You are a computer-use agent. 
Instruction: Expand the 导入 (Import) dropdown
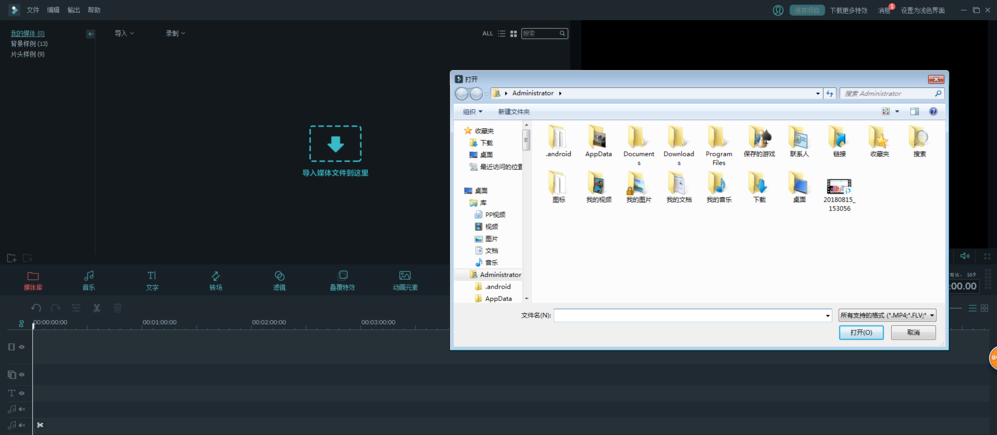tap(124, 34)
